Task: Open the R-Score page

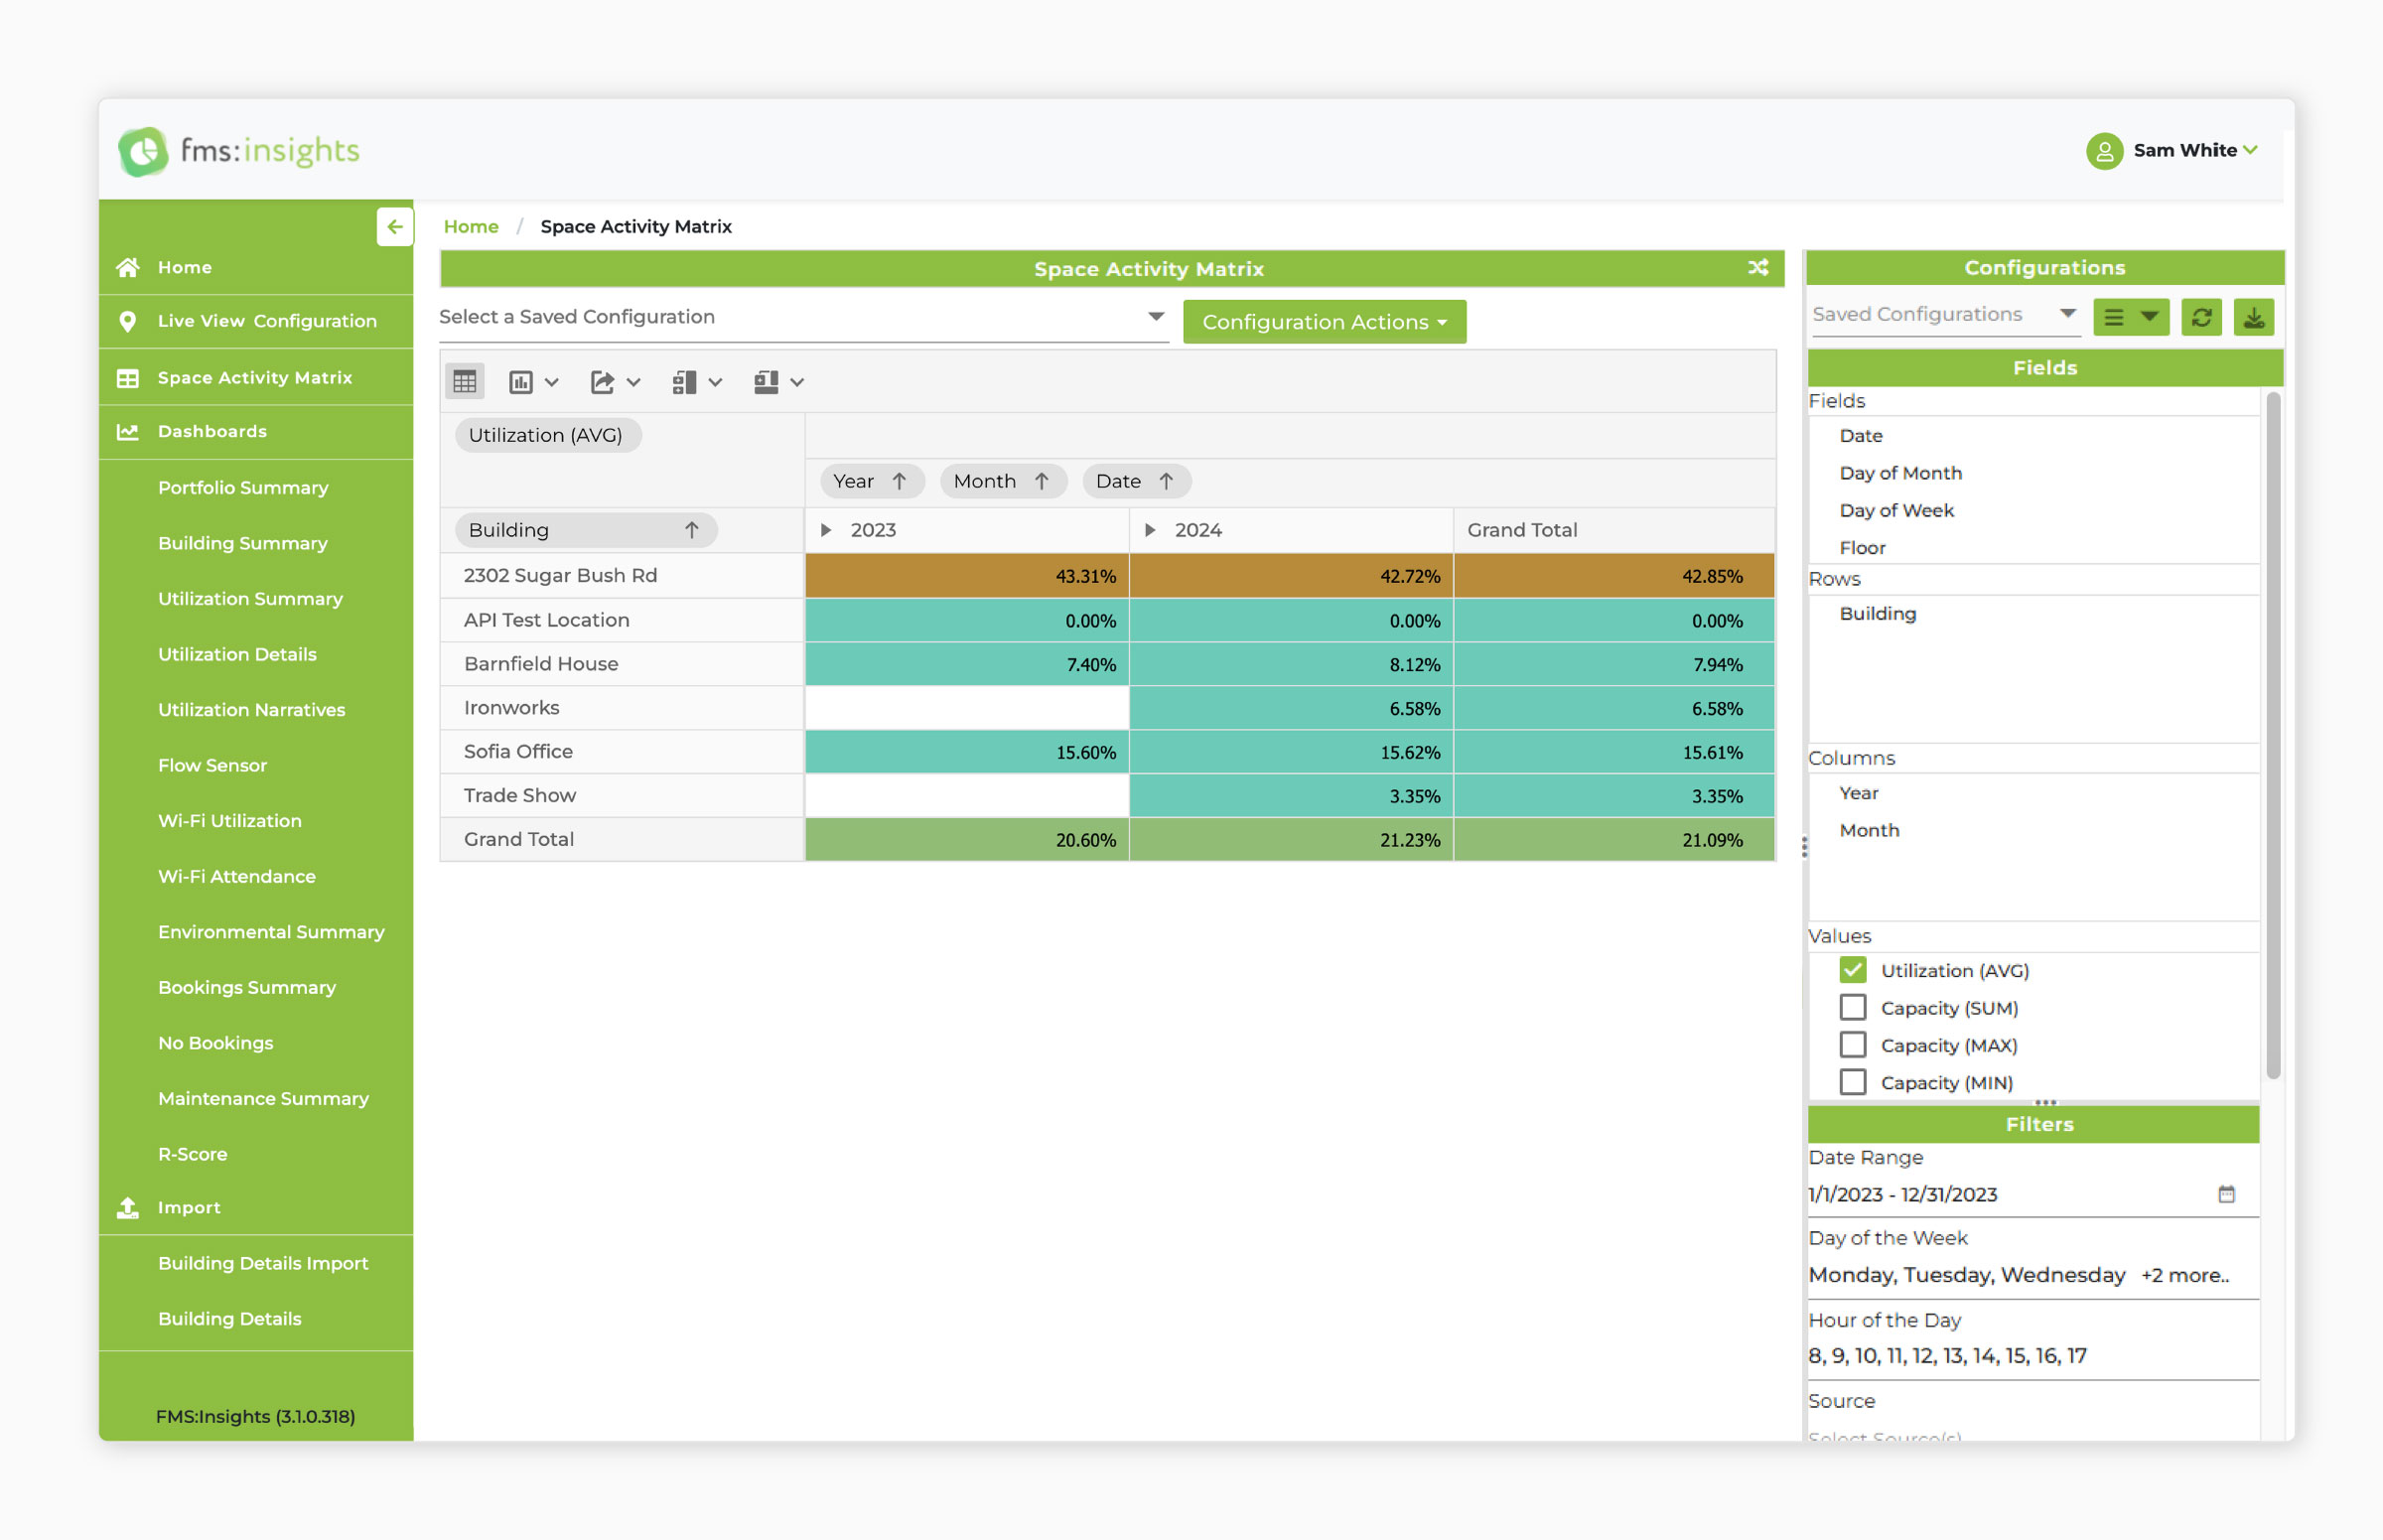Action: click(192, 1154)
